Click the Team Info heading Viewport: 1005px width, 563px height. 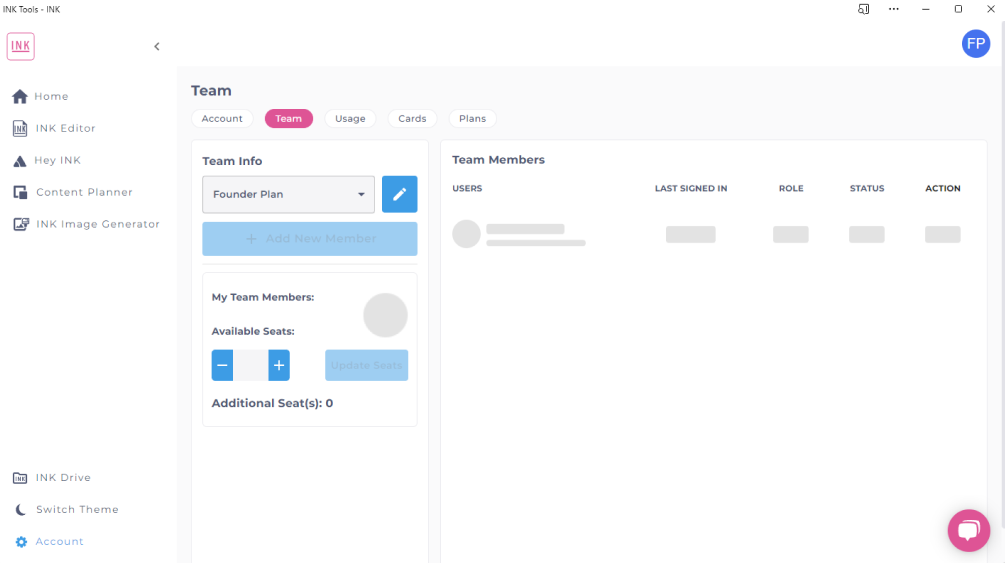(232, 161)
